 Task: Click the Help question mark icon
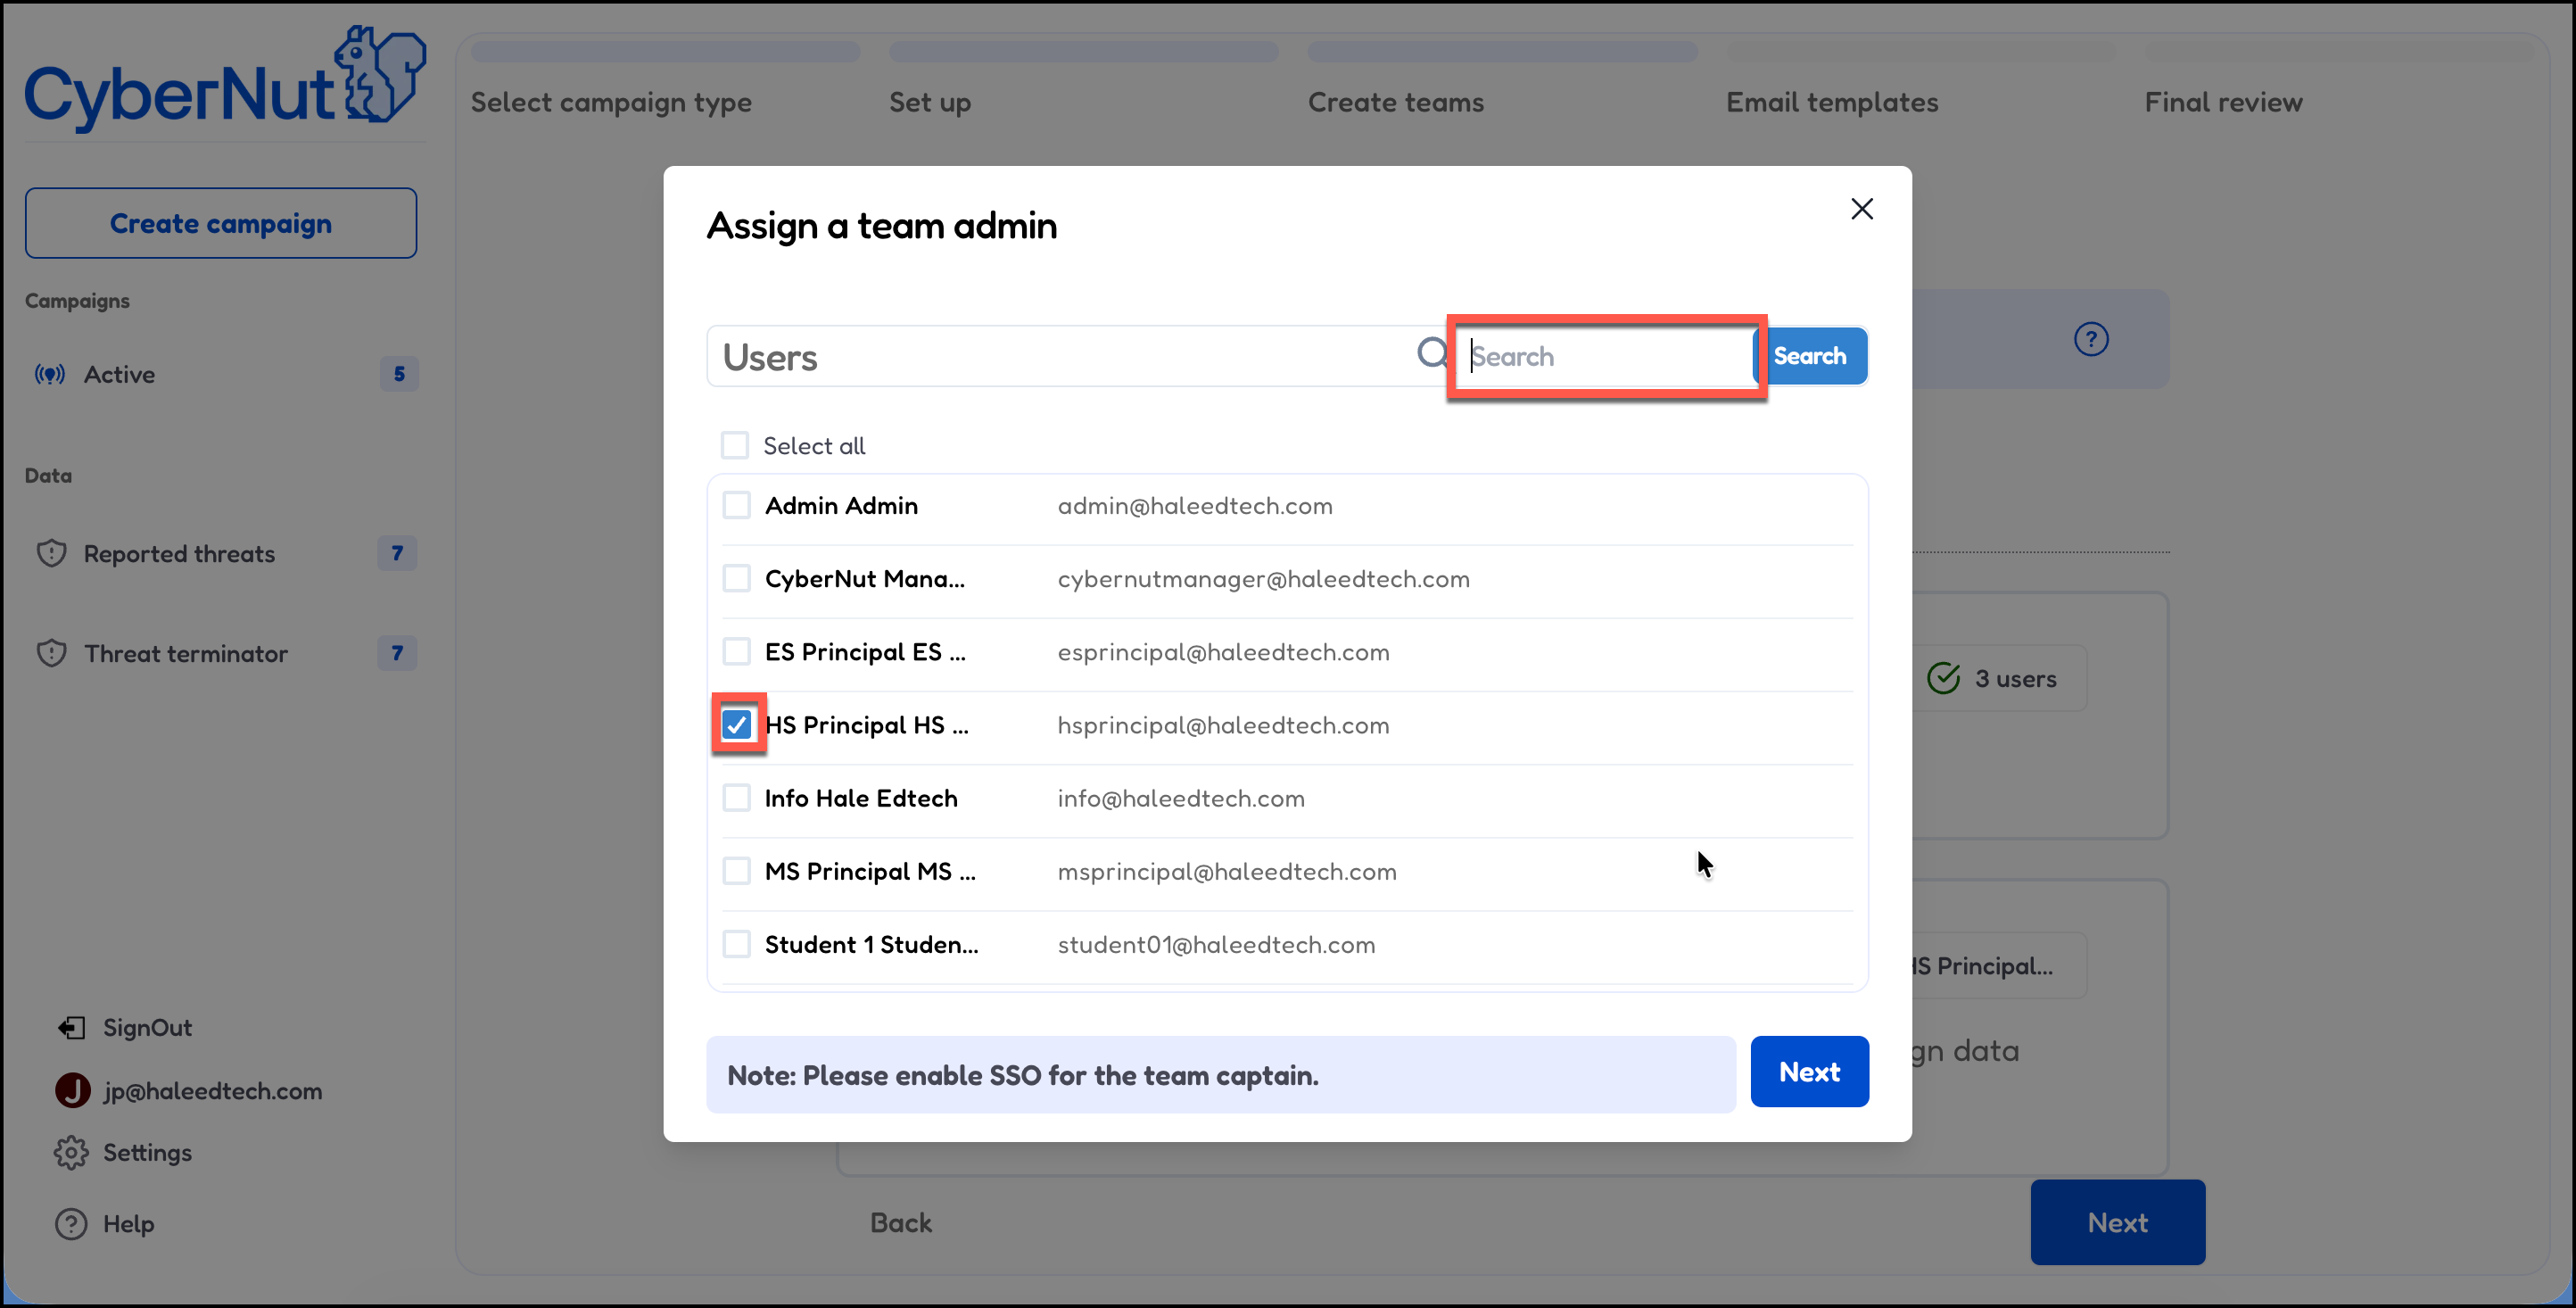click(71, 1223)
